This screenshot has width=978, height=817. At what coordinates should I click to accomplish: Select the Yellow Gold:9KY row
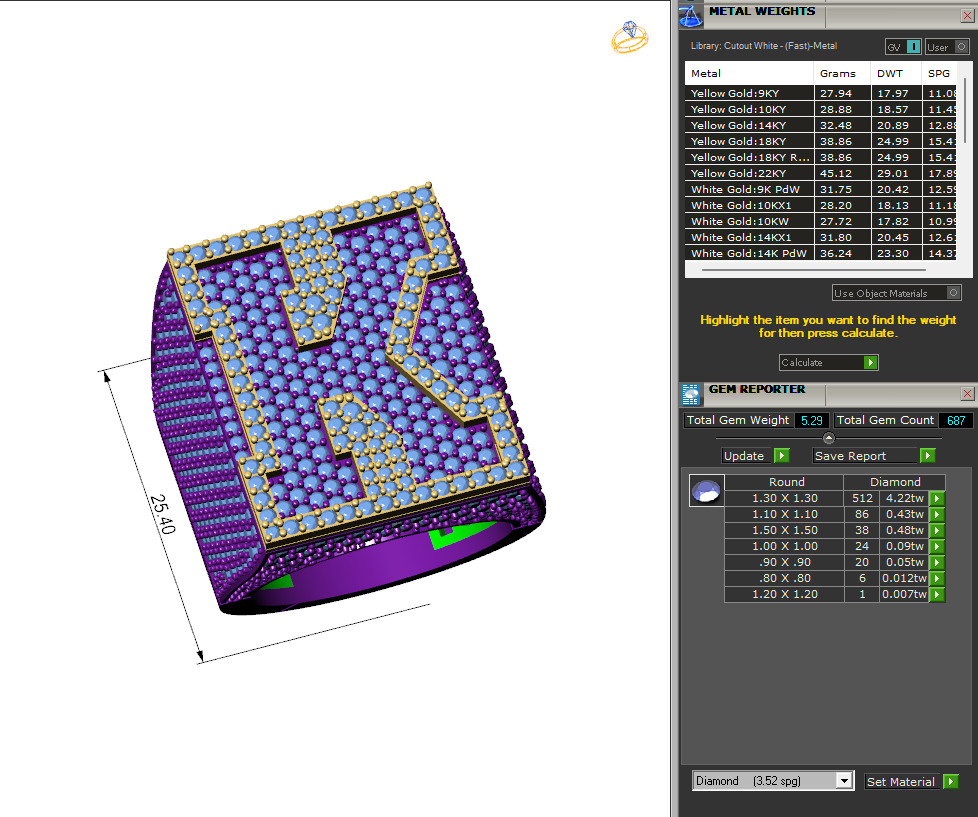(x=821, y=93)
